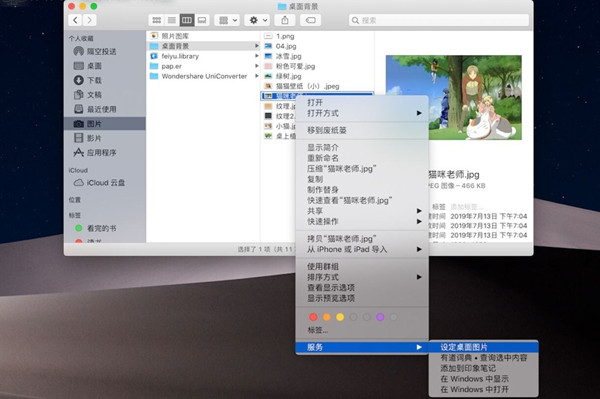Select 图片 in the sidebar
The height and width of the screenshot is (399, 600).
coord(104,124)
